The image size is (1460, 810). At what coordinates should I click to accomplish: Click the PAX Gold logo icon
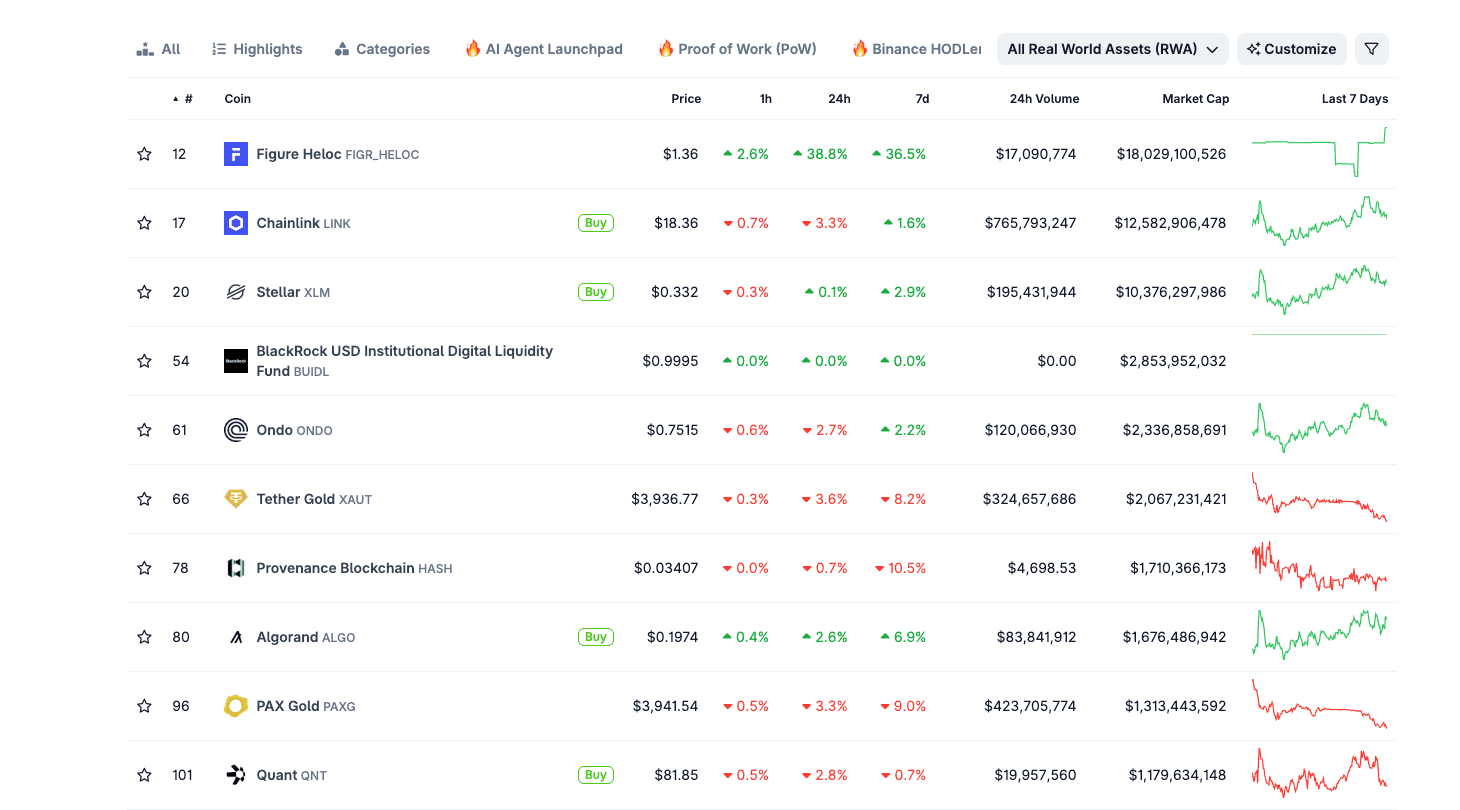(x=236, y=706)
